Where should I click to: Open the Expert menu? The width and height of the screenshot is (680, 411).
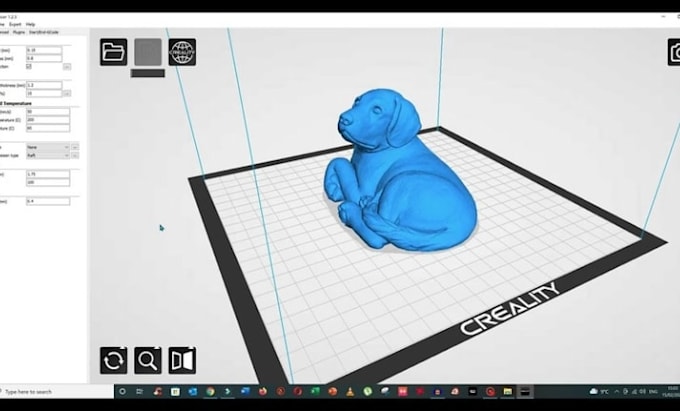click(15, 25)
